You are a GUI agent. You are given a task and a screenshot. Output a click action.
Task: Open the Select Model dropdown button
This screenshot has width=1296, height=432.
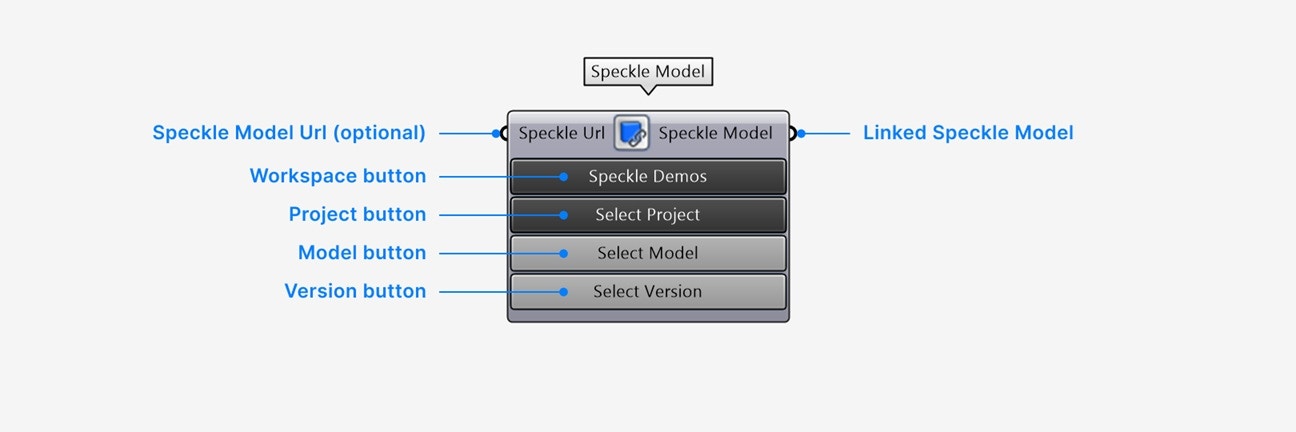(648, 253)
